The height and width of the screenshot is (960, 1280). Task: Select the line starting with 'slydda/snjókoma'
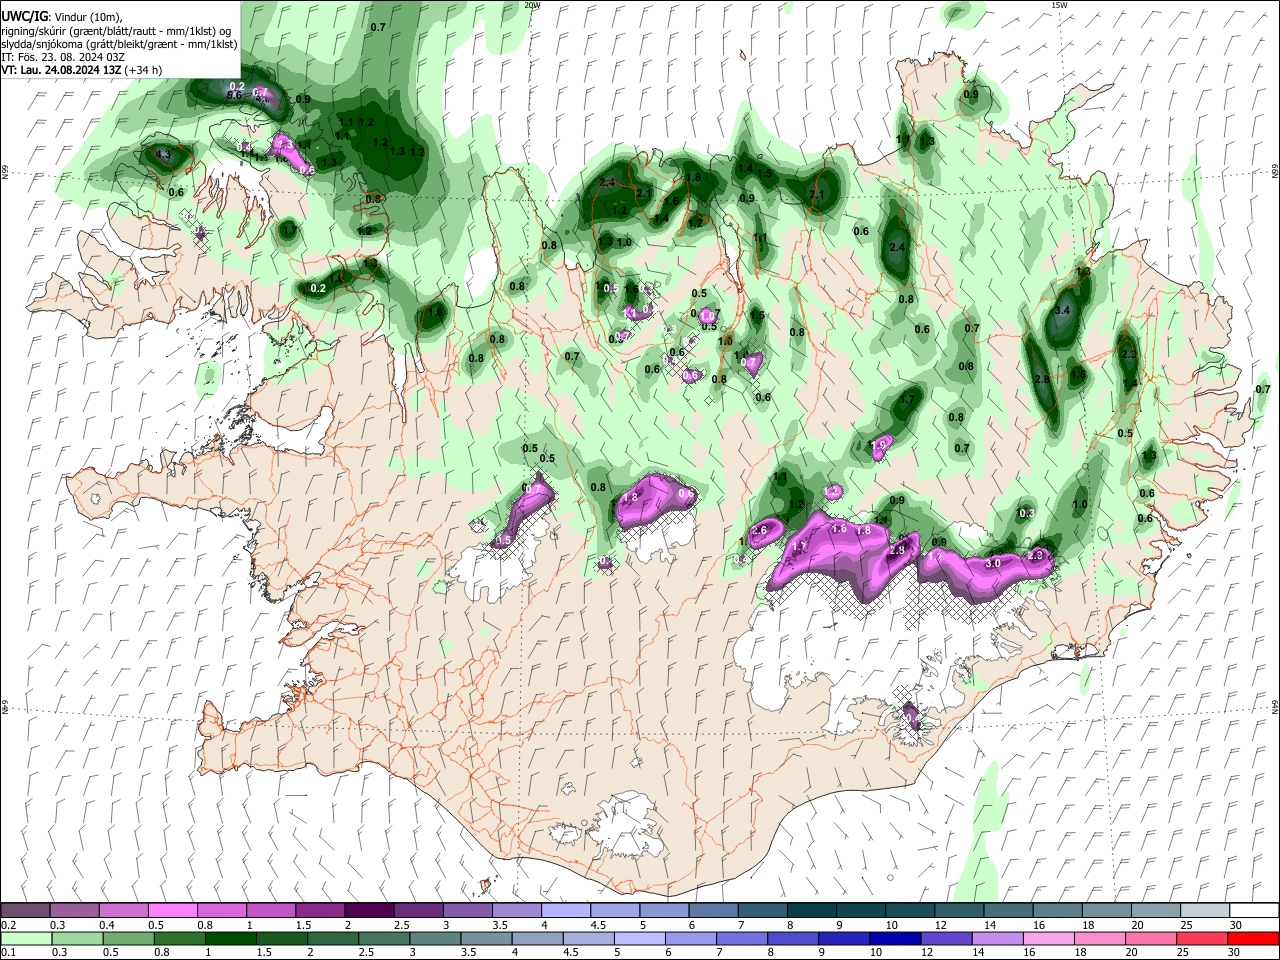[x=120, y=44]
